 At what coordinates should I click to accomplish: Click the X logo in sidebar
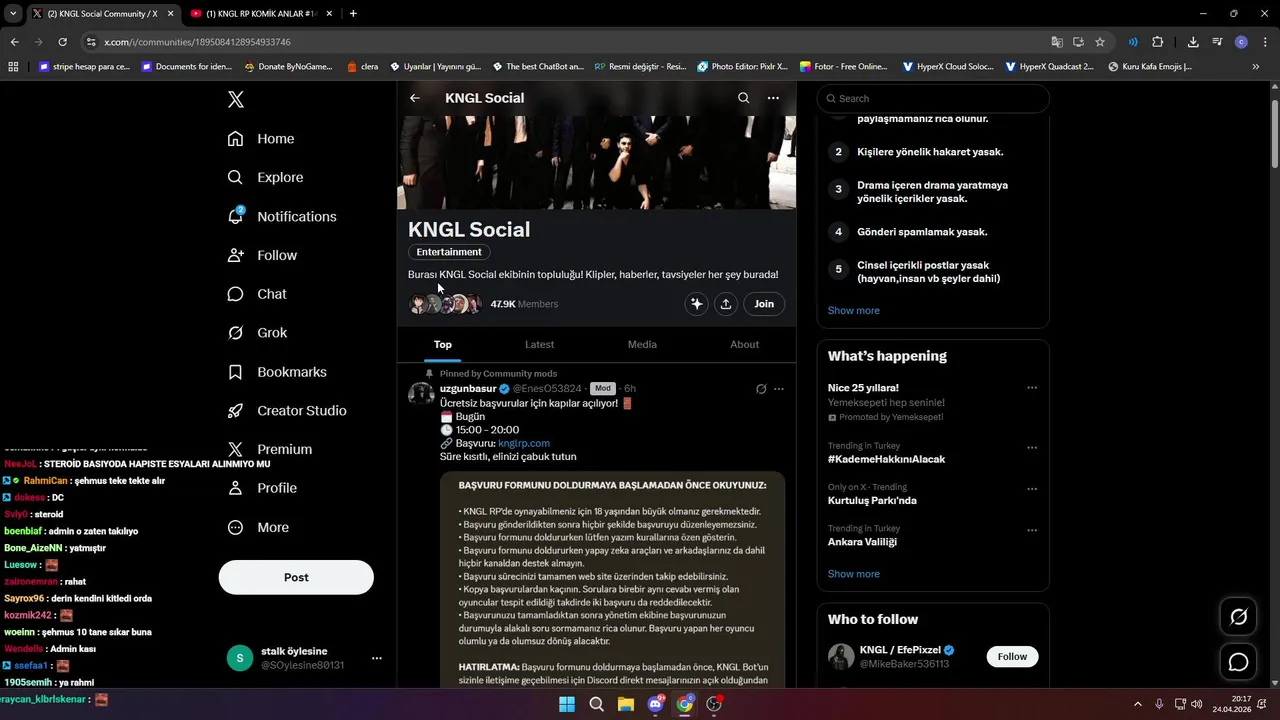coord(235,99)
